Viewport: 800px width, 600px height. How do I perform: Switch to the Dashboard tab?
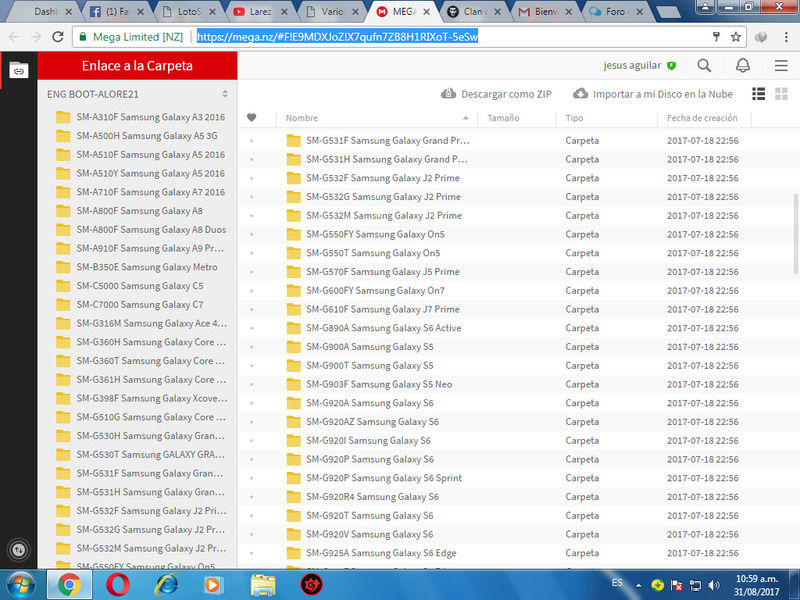pos(46,11)
